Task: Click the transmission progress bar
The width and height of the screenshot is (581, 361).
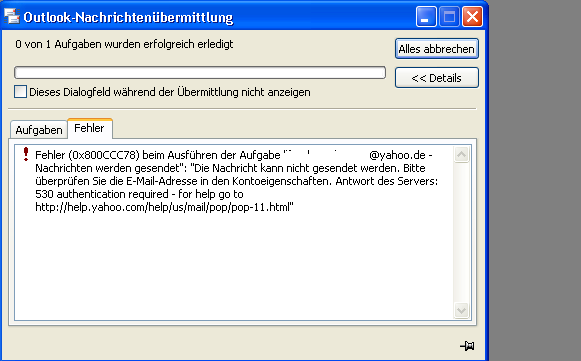Action: 200,72
